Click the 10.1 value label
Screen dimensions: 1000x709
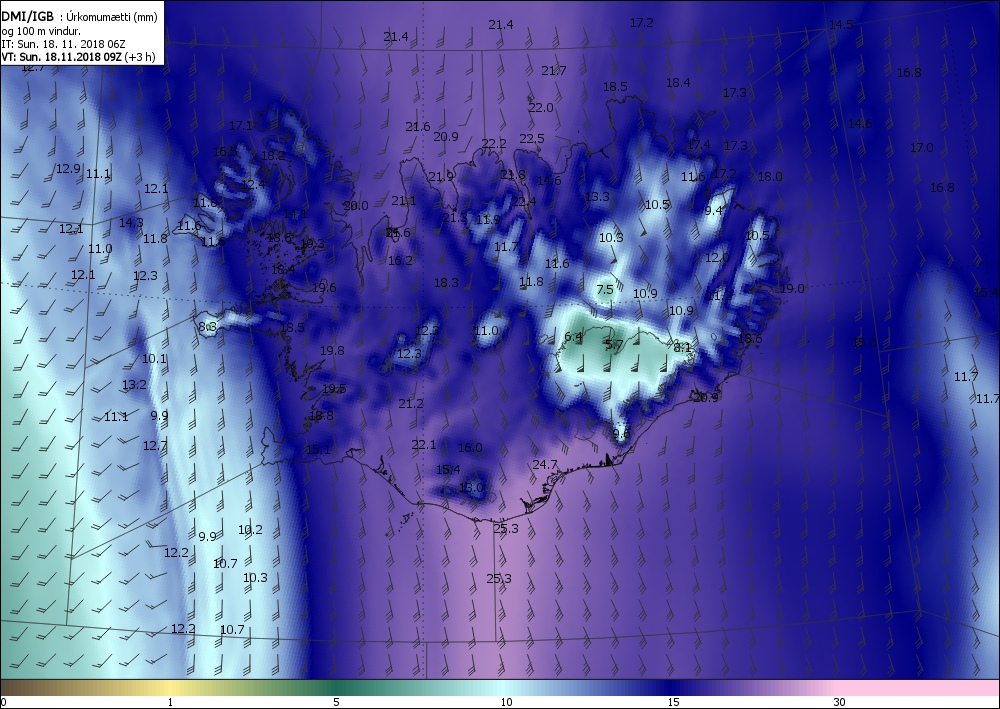(x=154, y=358)
